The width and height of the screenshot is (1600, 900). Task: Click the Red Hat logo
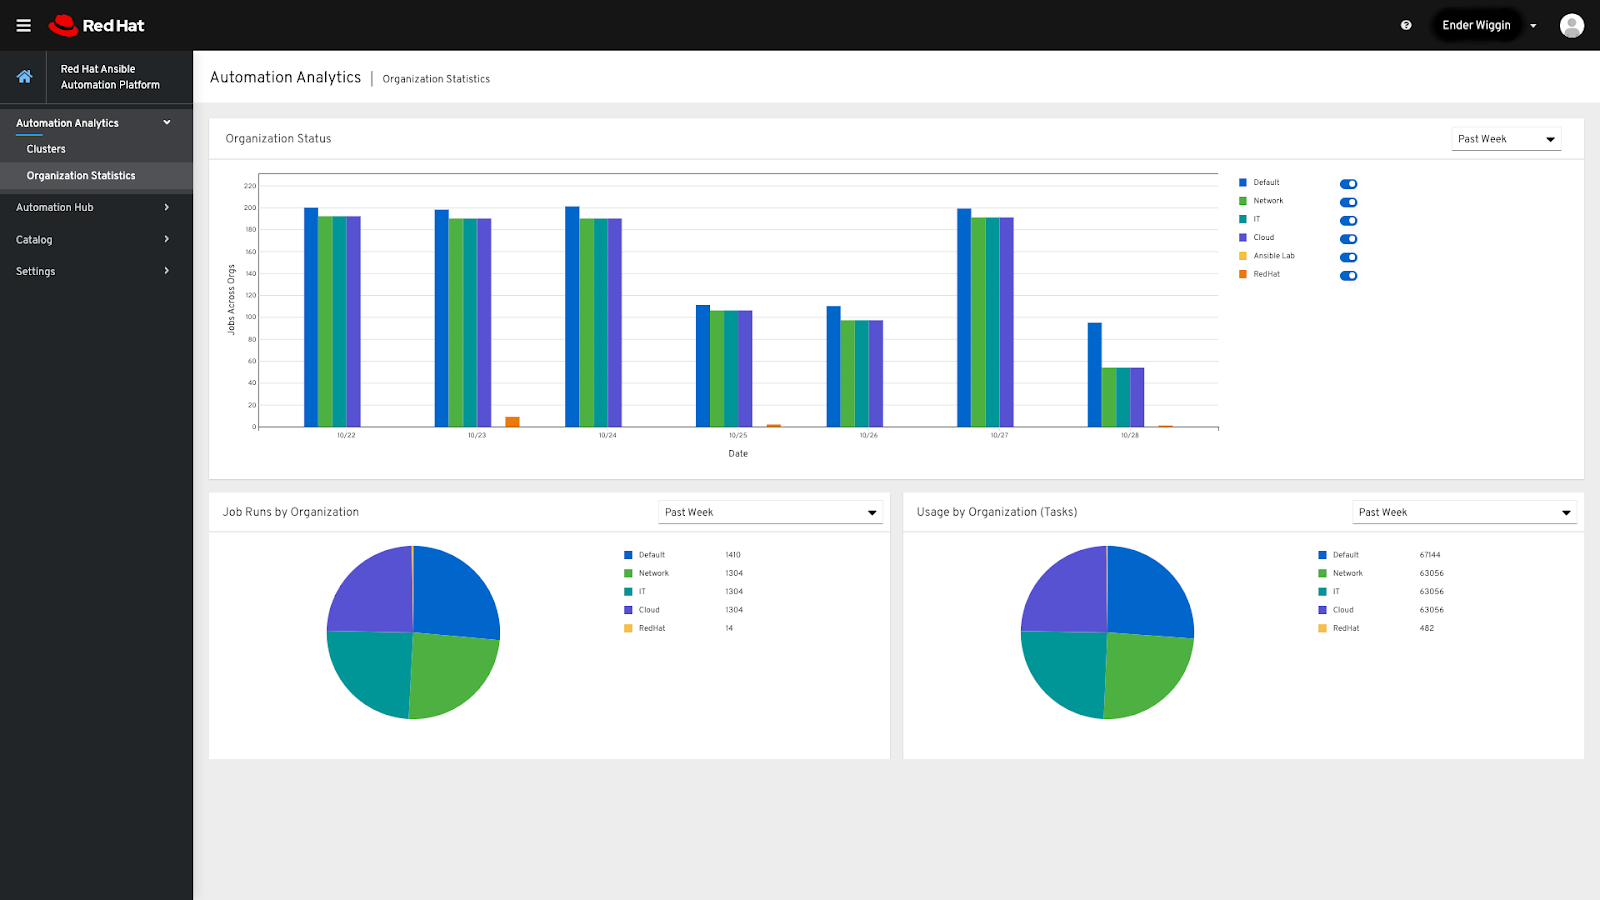click(x=97, y=25)
